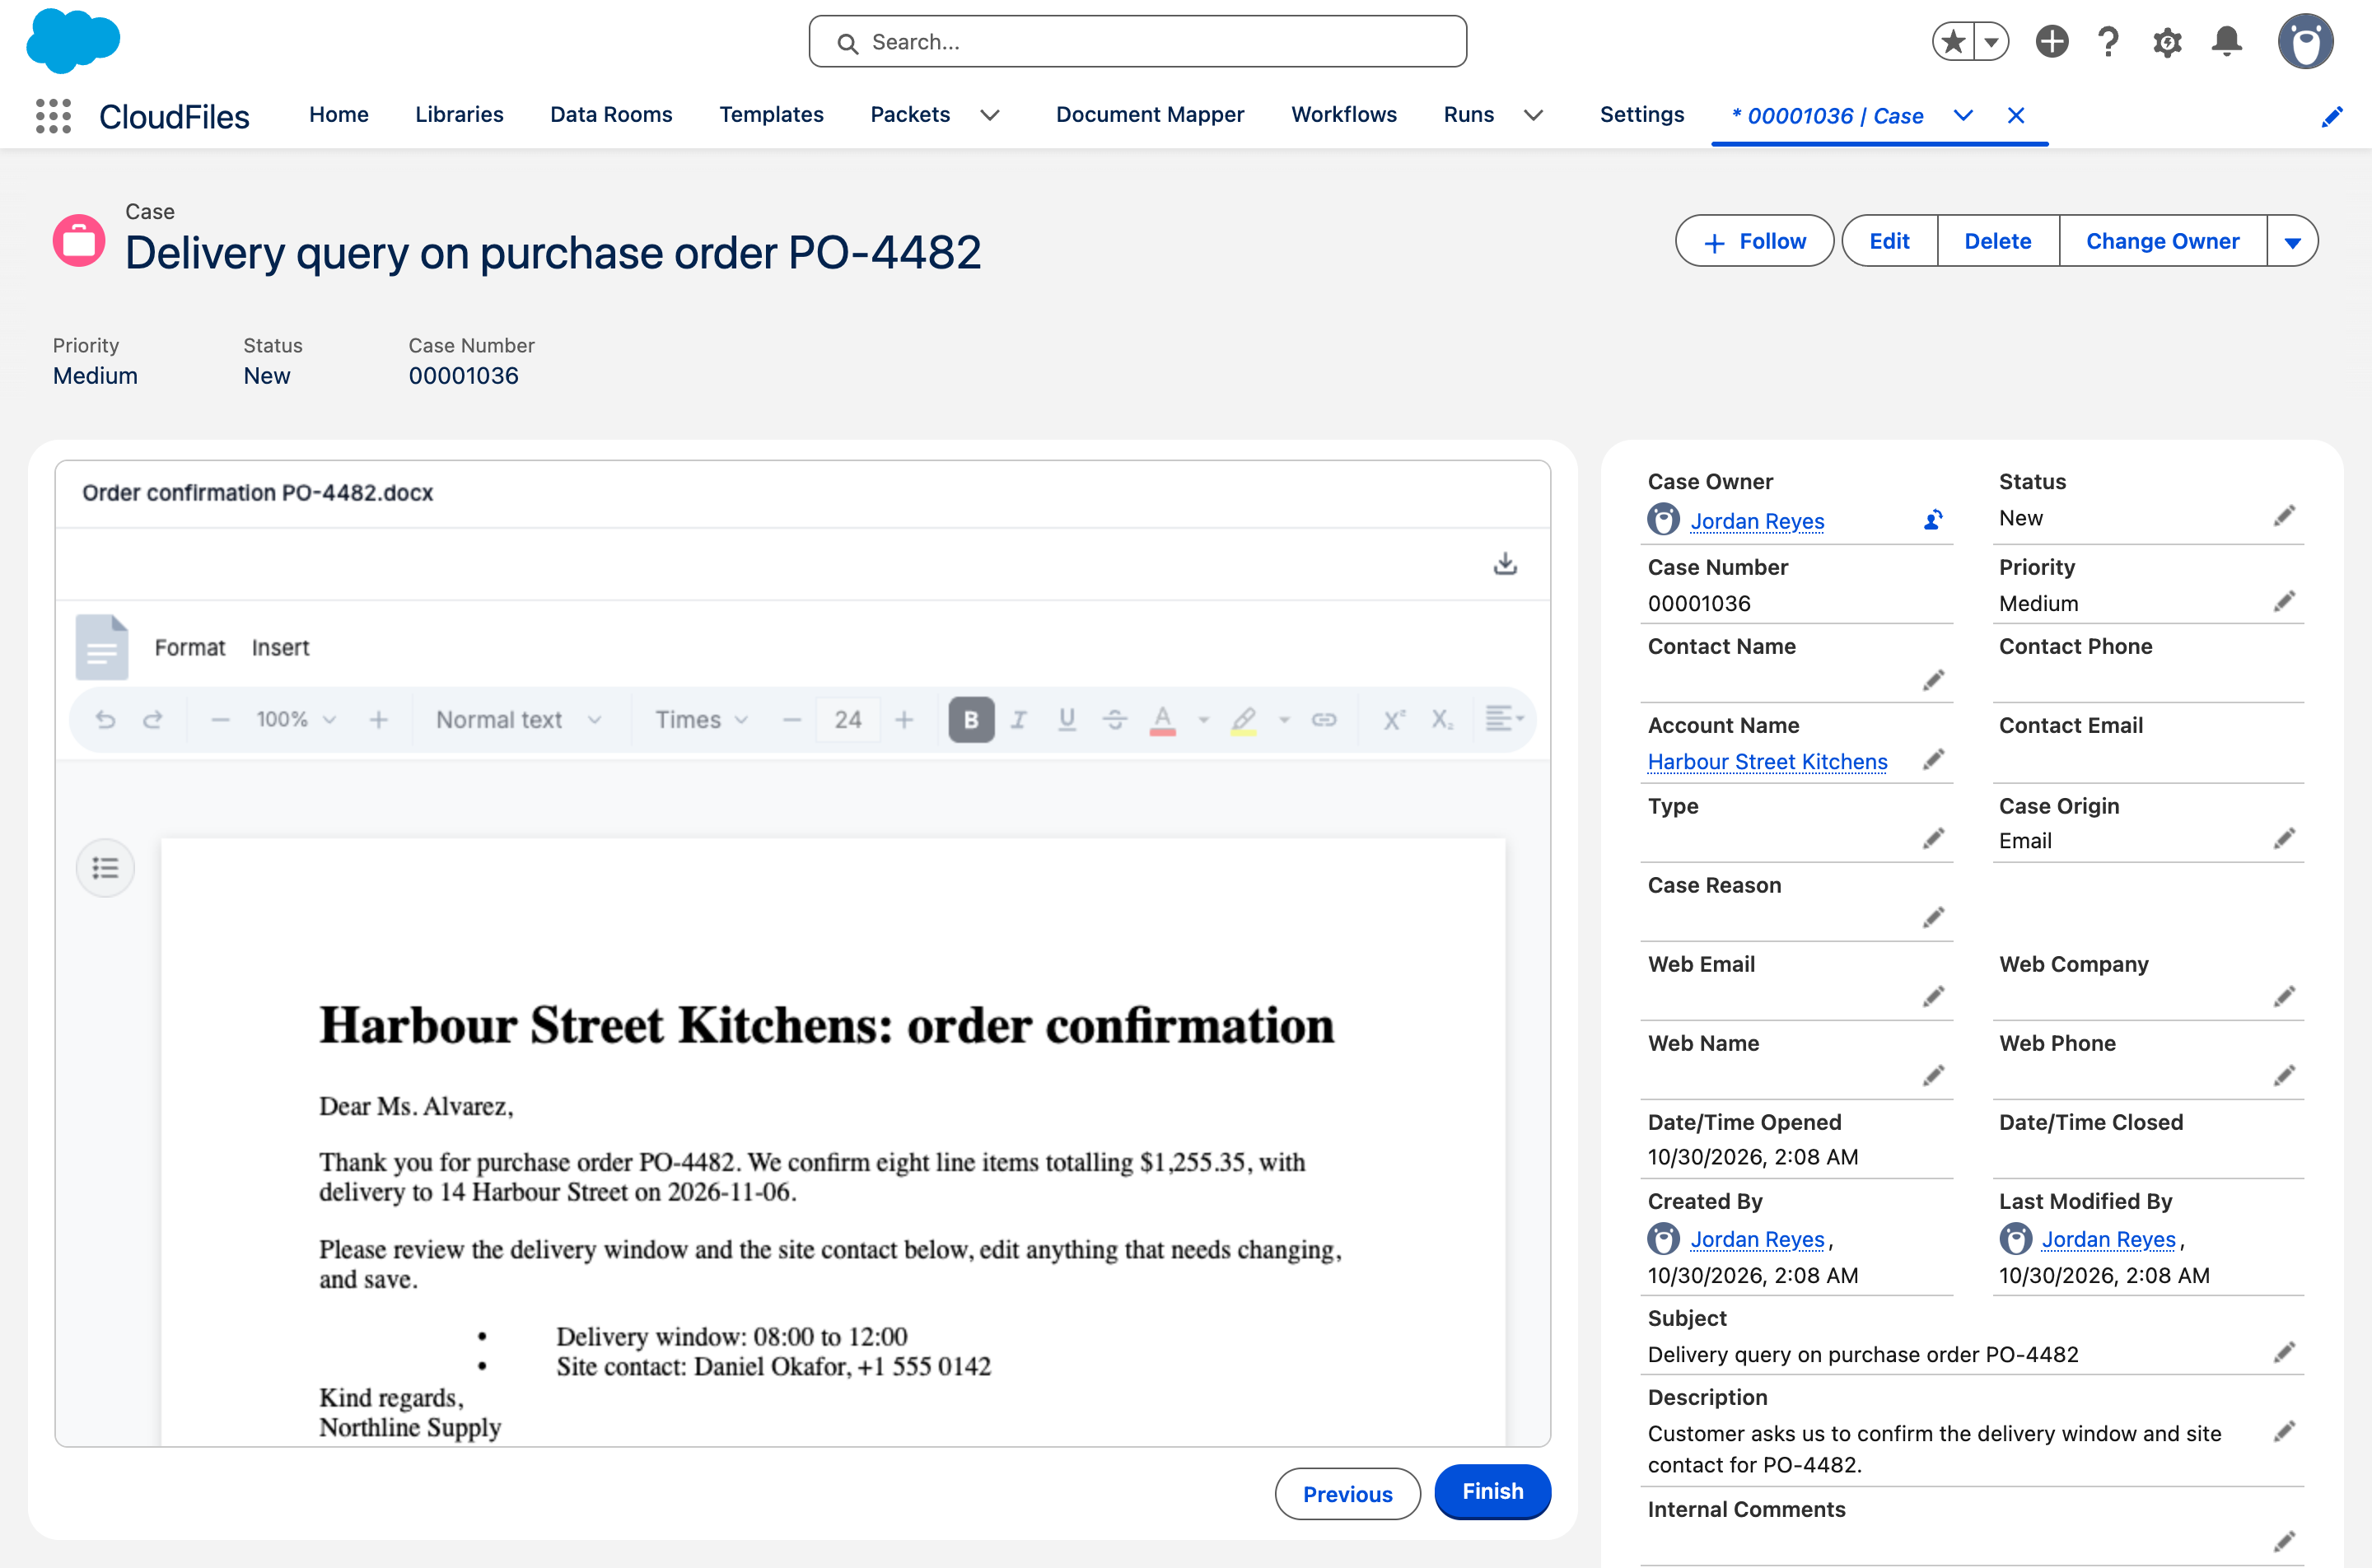Open the global create plus icon
This screenshot has width=2372, height=1568.
(x=2051, y=42)
